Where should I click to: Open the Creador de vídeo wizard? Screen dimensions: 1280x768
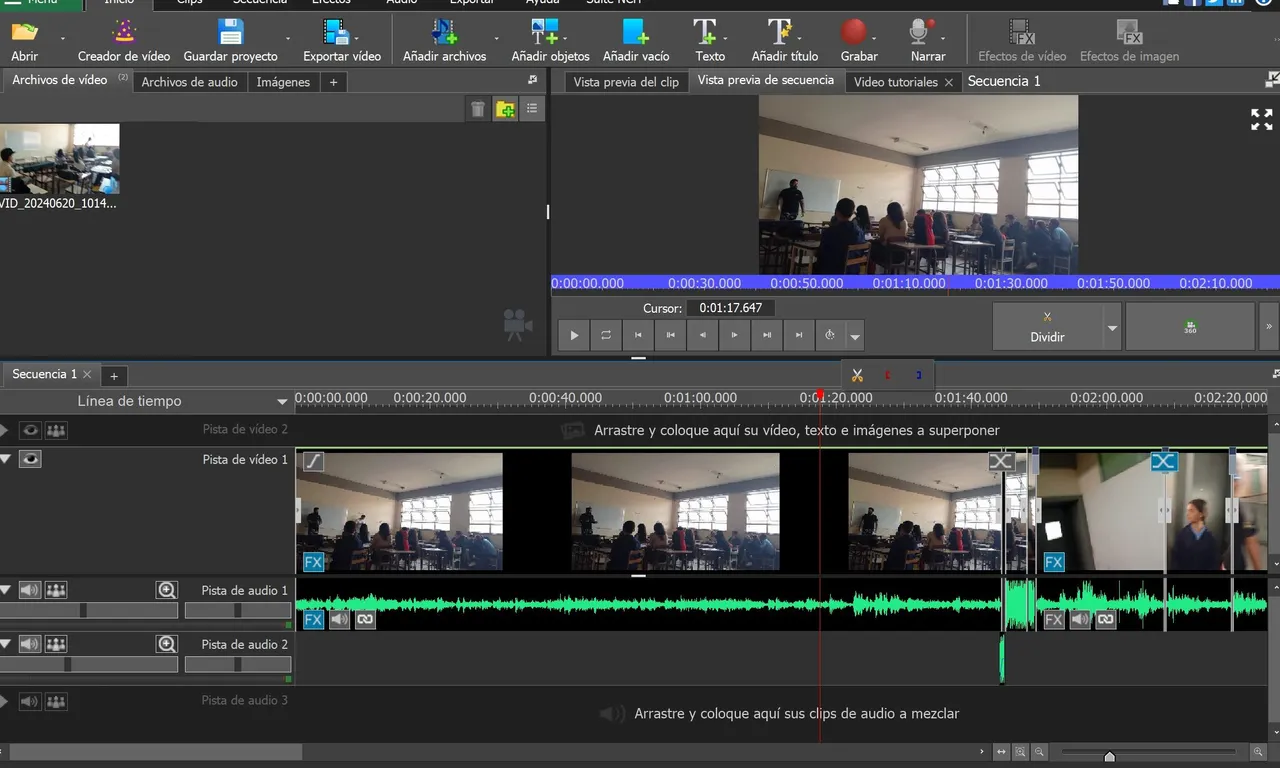[124, 40]
